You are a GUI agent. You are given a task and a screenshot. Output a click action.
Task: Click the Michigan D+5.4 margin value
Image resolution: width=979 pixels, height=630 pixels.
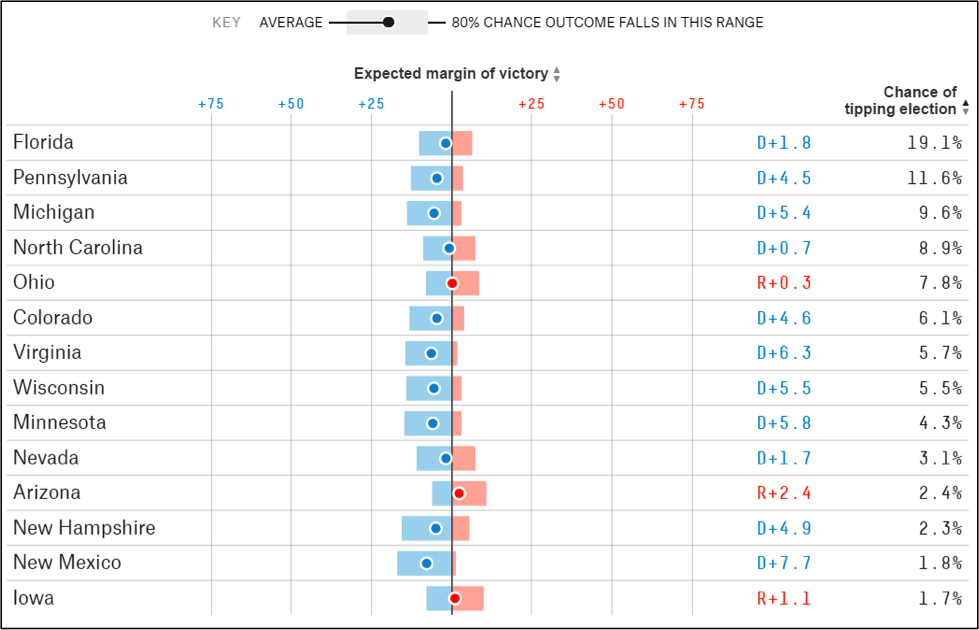[784, 213]
